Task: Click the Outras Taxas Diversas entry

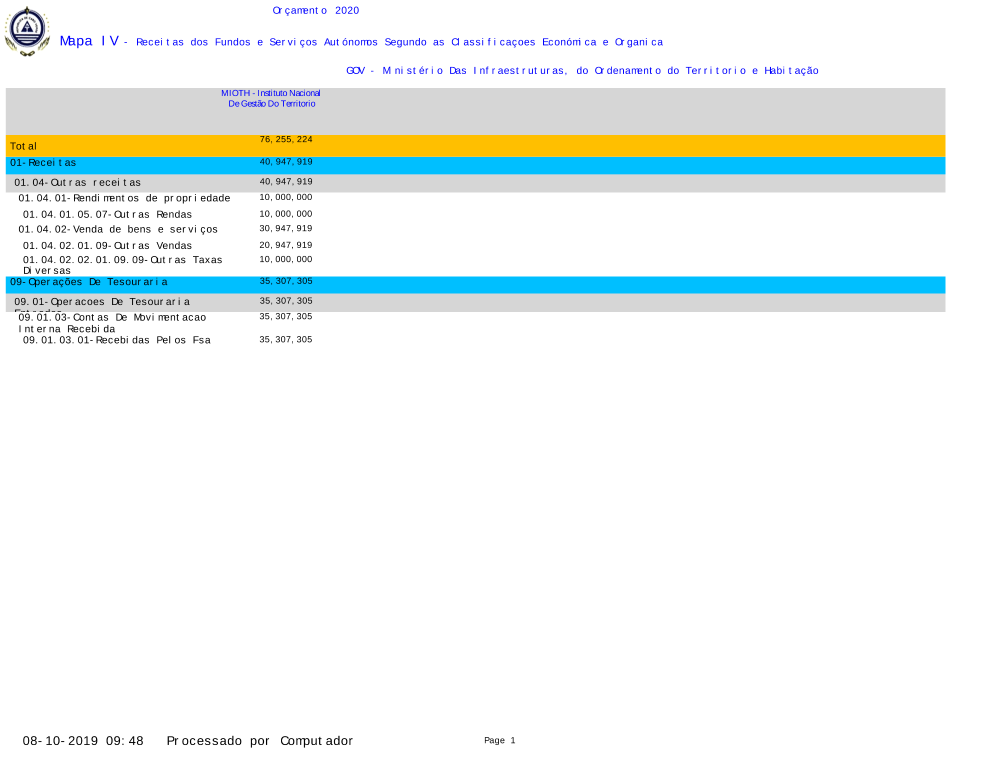Action: (122, 264)
